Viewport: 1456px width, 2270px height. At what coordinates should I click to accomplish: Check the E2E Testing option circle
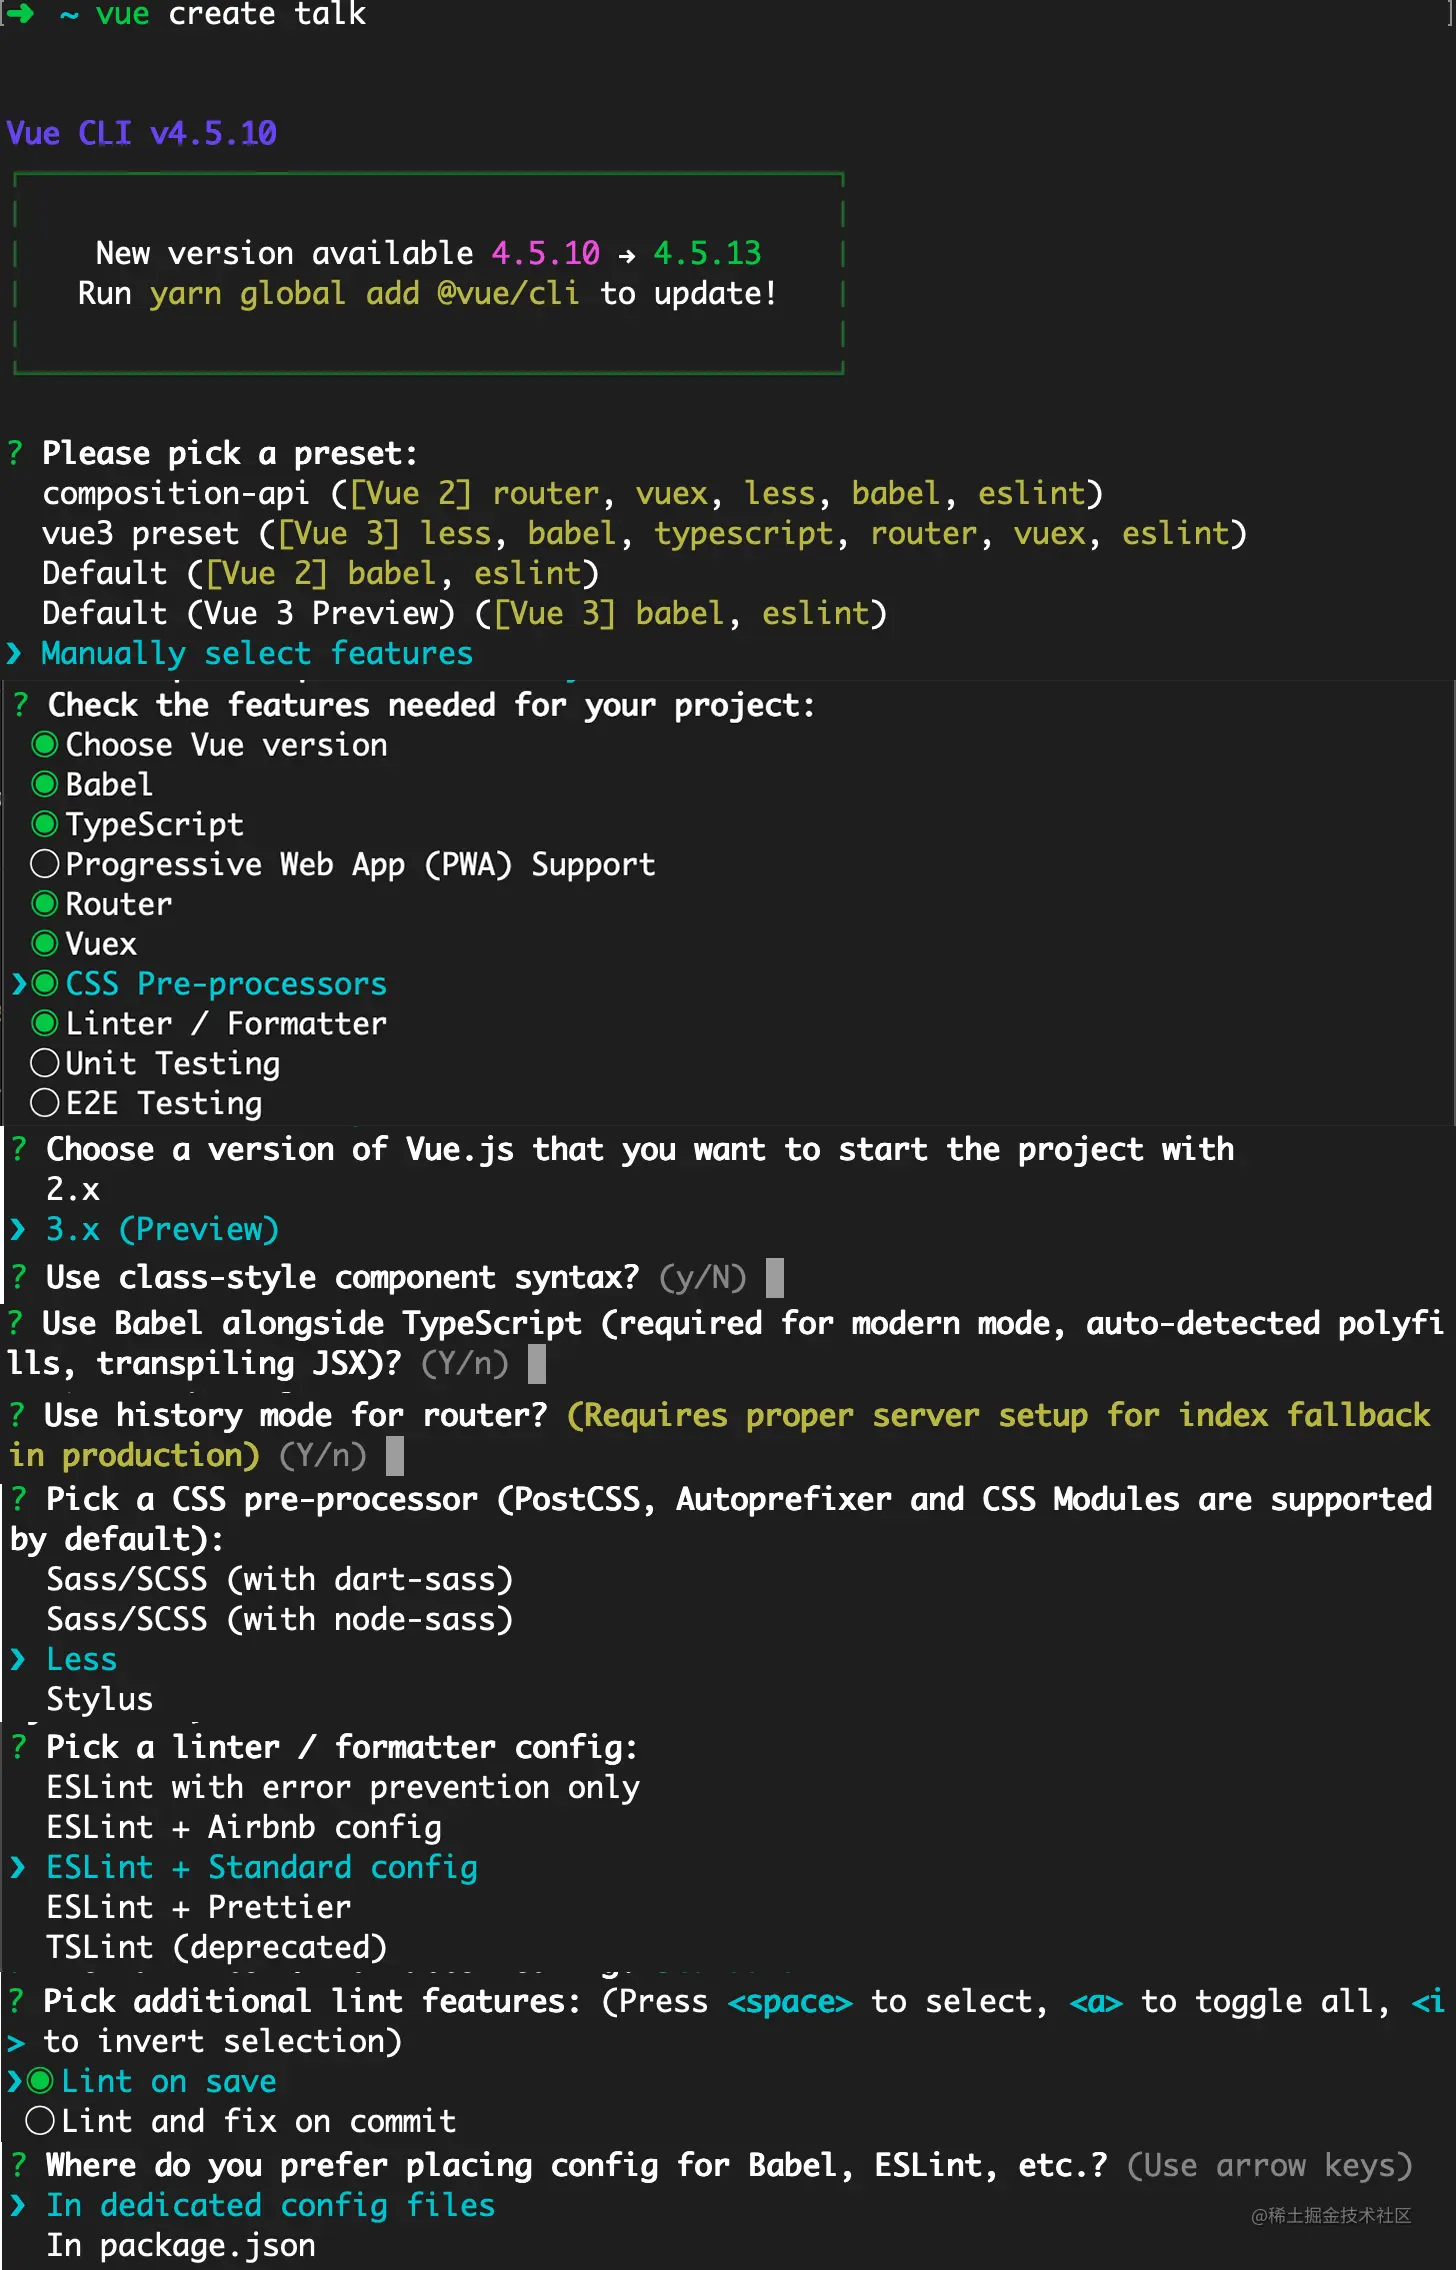pos(44,1103)
